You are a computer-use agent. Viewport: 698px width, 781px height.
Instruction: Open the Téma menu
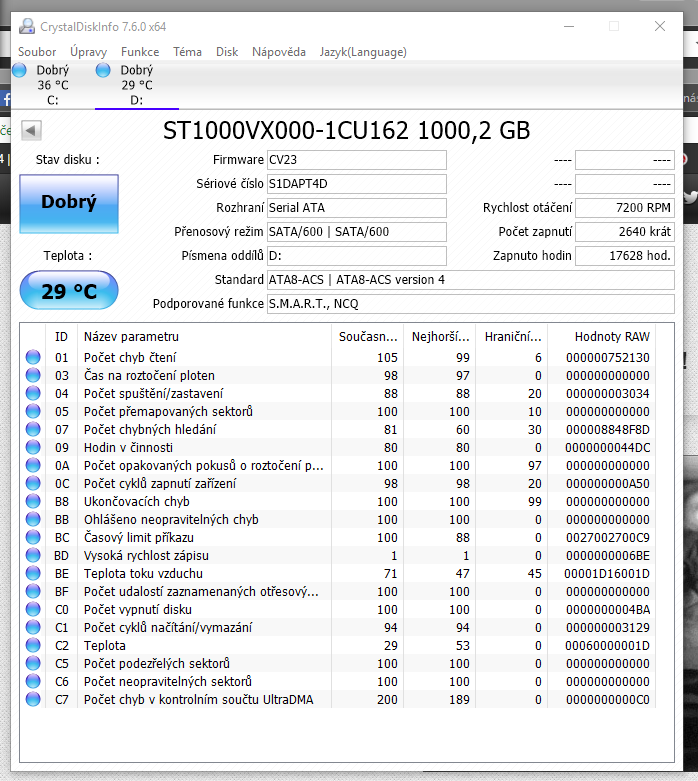coord(187,52)
